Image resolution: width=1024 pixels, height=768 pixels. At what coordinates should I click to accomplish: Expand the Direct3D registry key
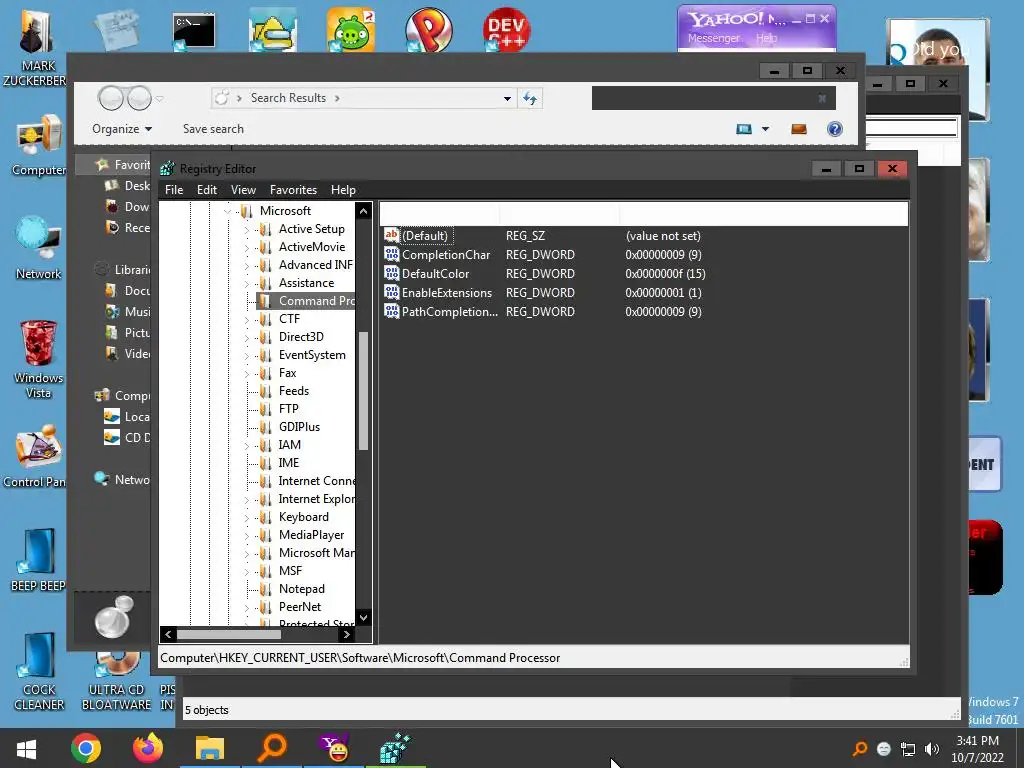(x=246, y=338)
